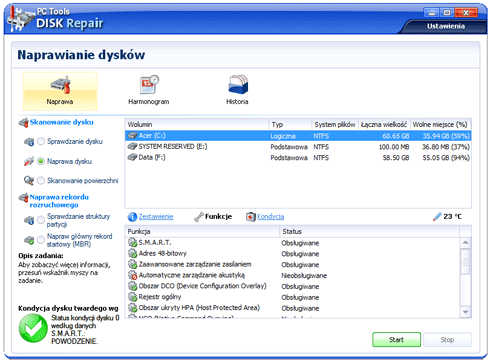Image resolution: width=490 pixels, height=362 pixels.
Task: Click the thermometer temperature icon
Action: coord(437,217)
